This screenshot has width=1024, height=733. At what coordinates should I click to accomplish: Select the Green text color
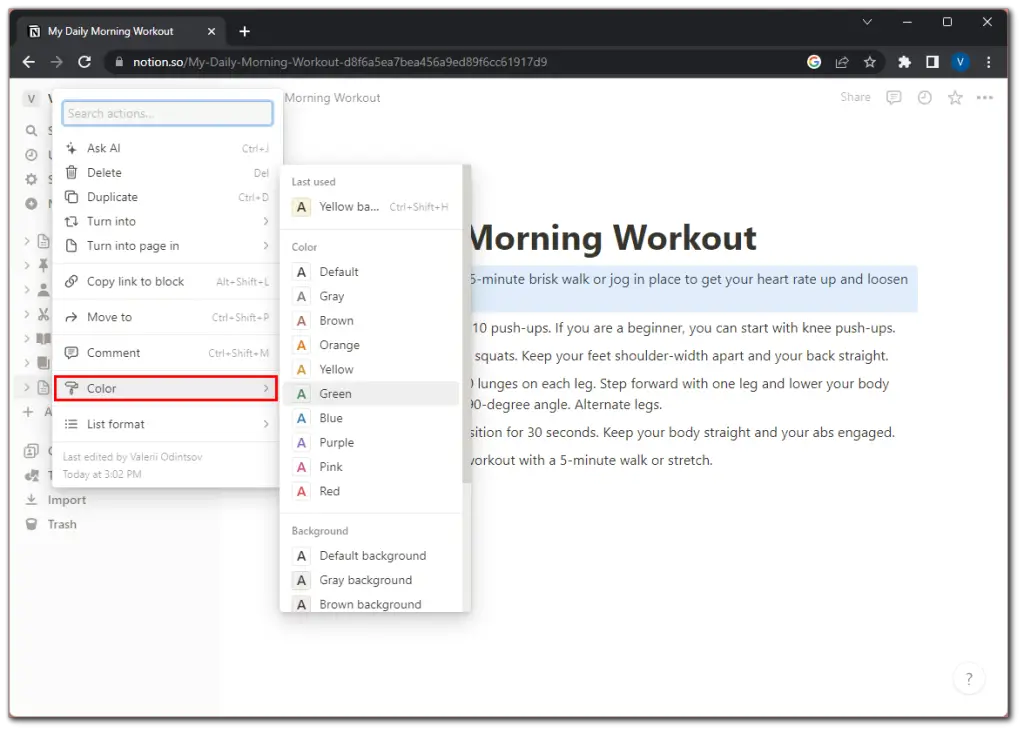(334, 393)
